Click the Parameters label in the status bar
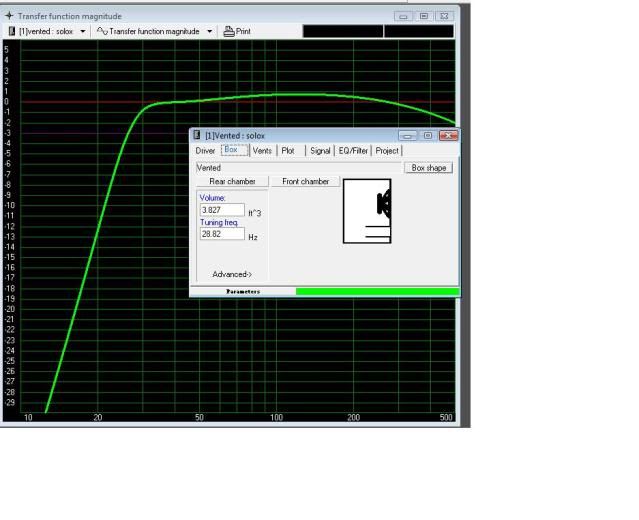639x520 pixels. 243,291
